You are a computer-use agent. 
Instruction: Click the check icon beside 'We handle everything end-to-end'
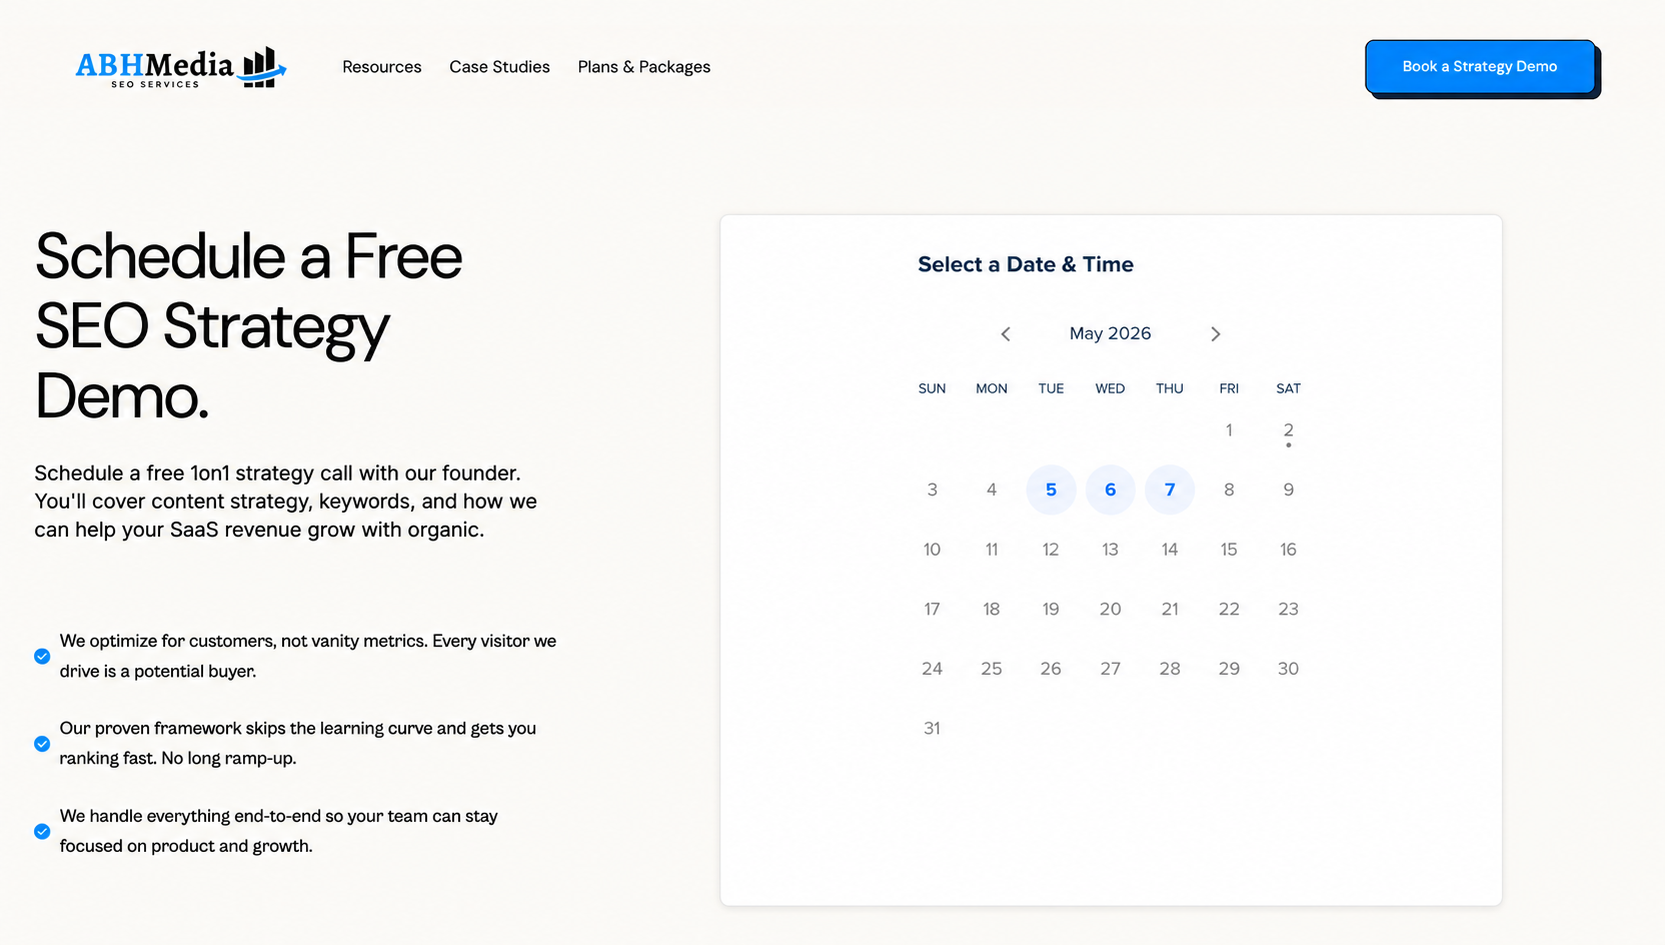pyautogui.click(x=42, y=831)
